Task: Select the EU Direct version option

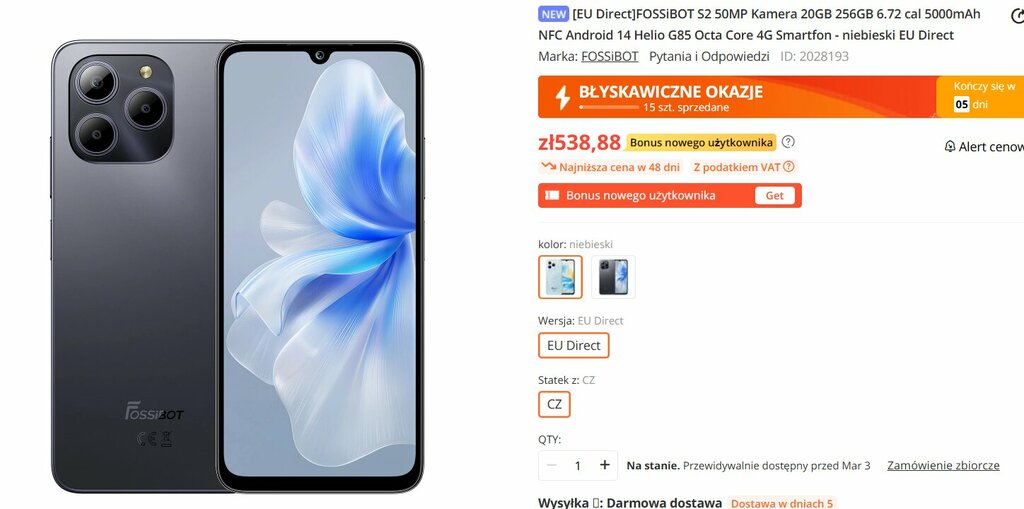Action: pyautogui.click(x=573, y=346)
